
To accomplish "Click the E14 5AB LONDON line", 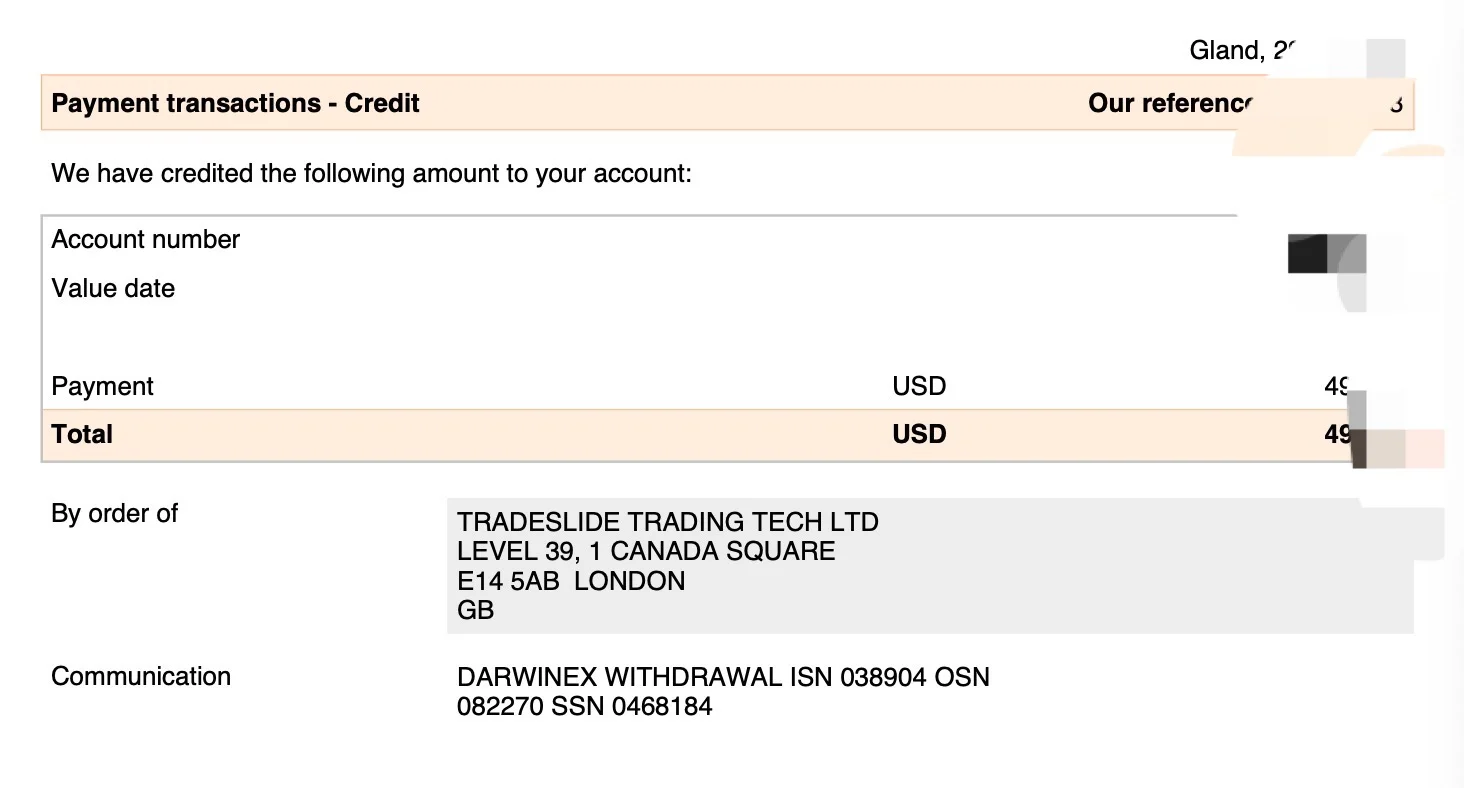I will point(571,581).
